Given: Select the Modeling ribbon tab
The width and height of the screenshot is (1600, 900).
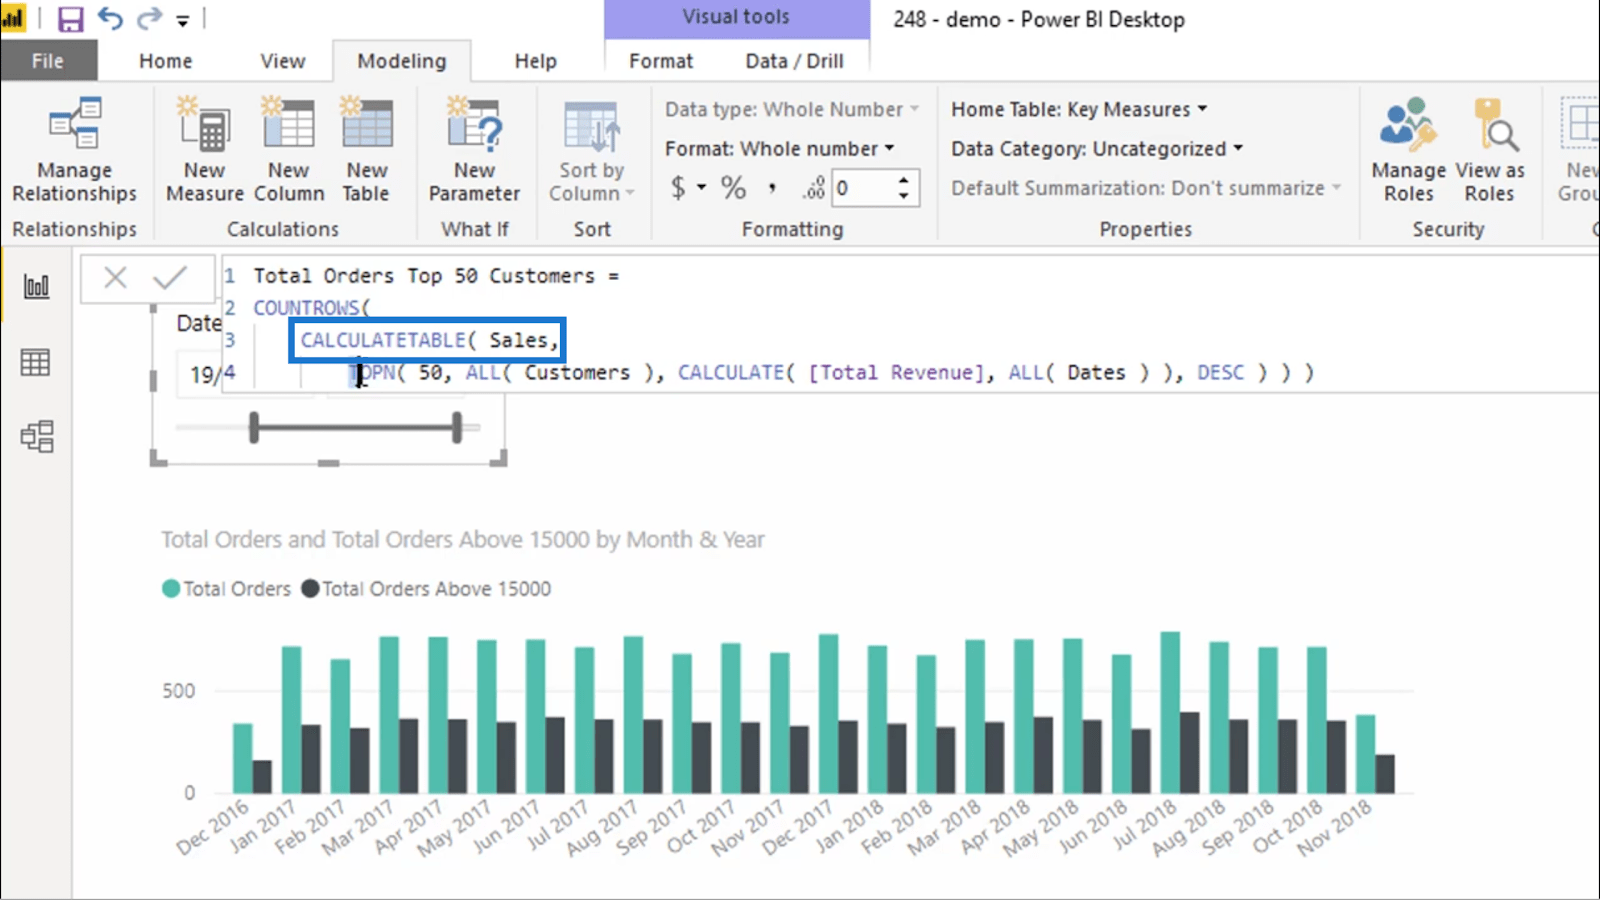Looking at the screenshot, I should pos(402,61).
